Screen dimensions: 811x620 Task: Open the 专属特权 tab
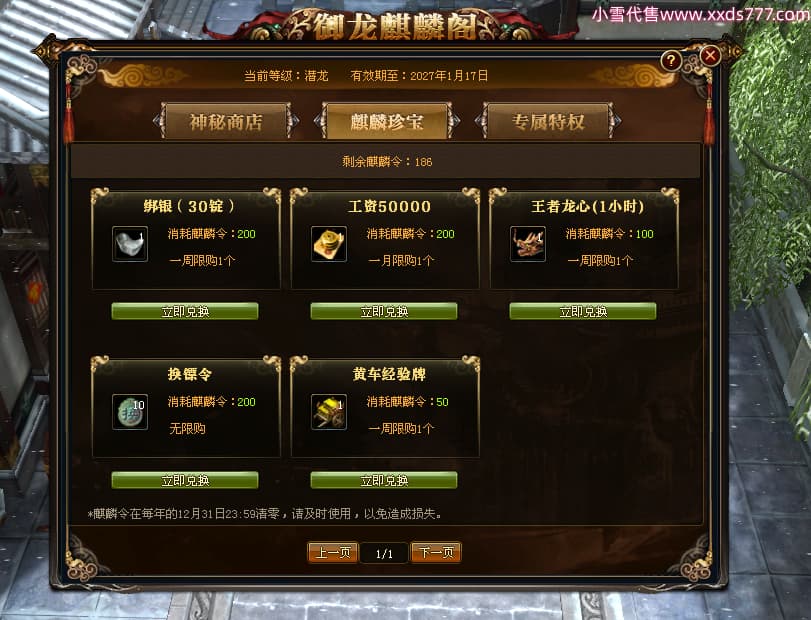[x=548, y=122]
